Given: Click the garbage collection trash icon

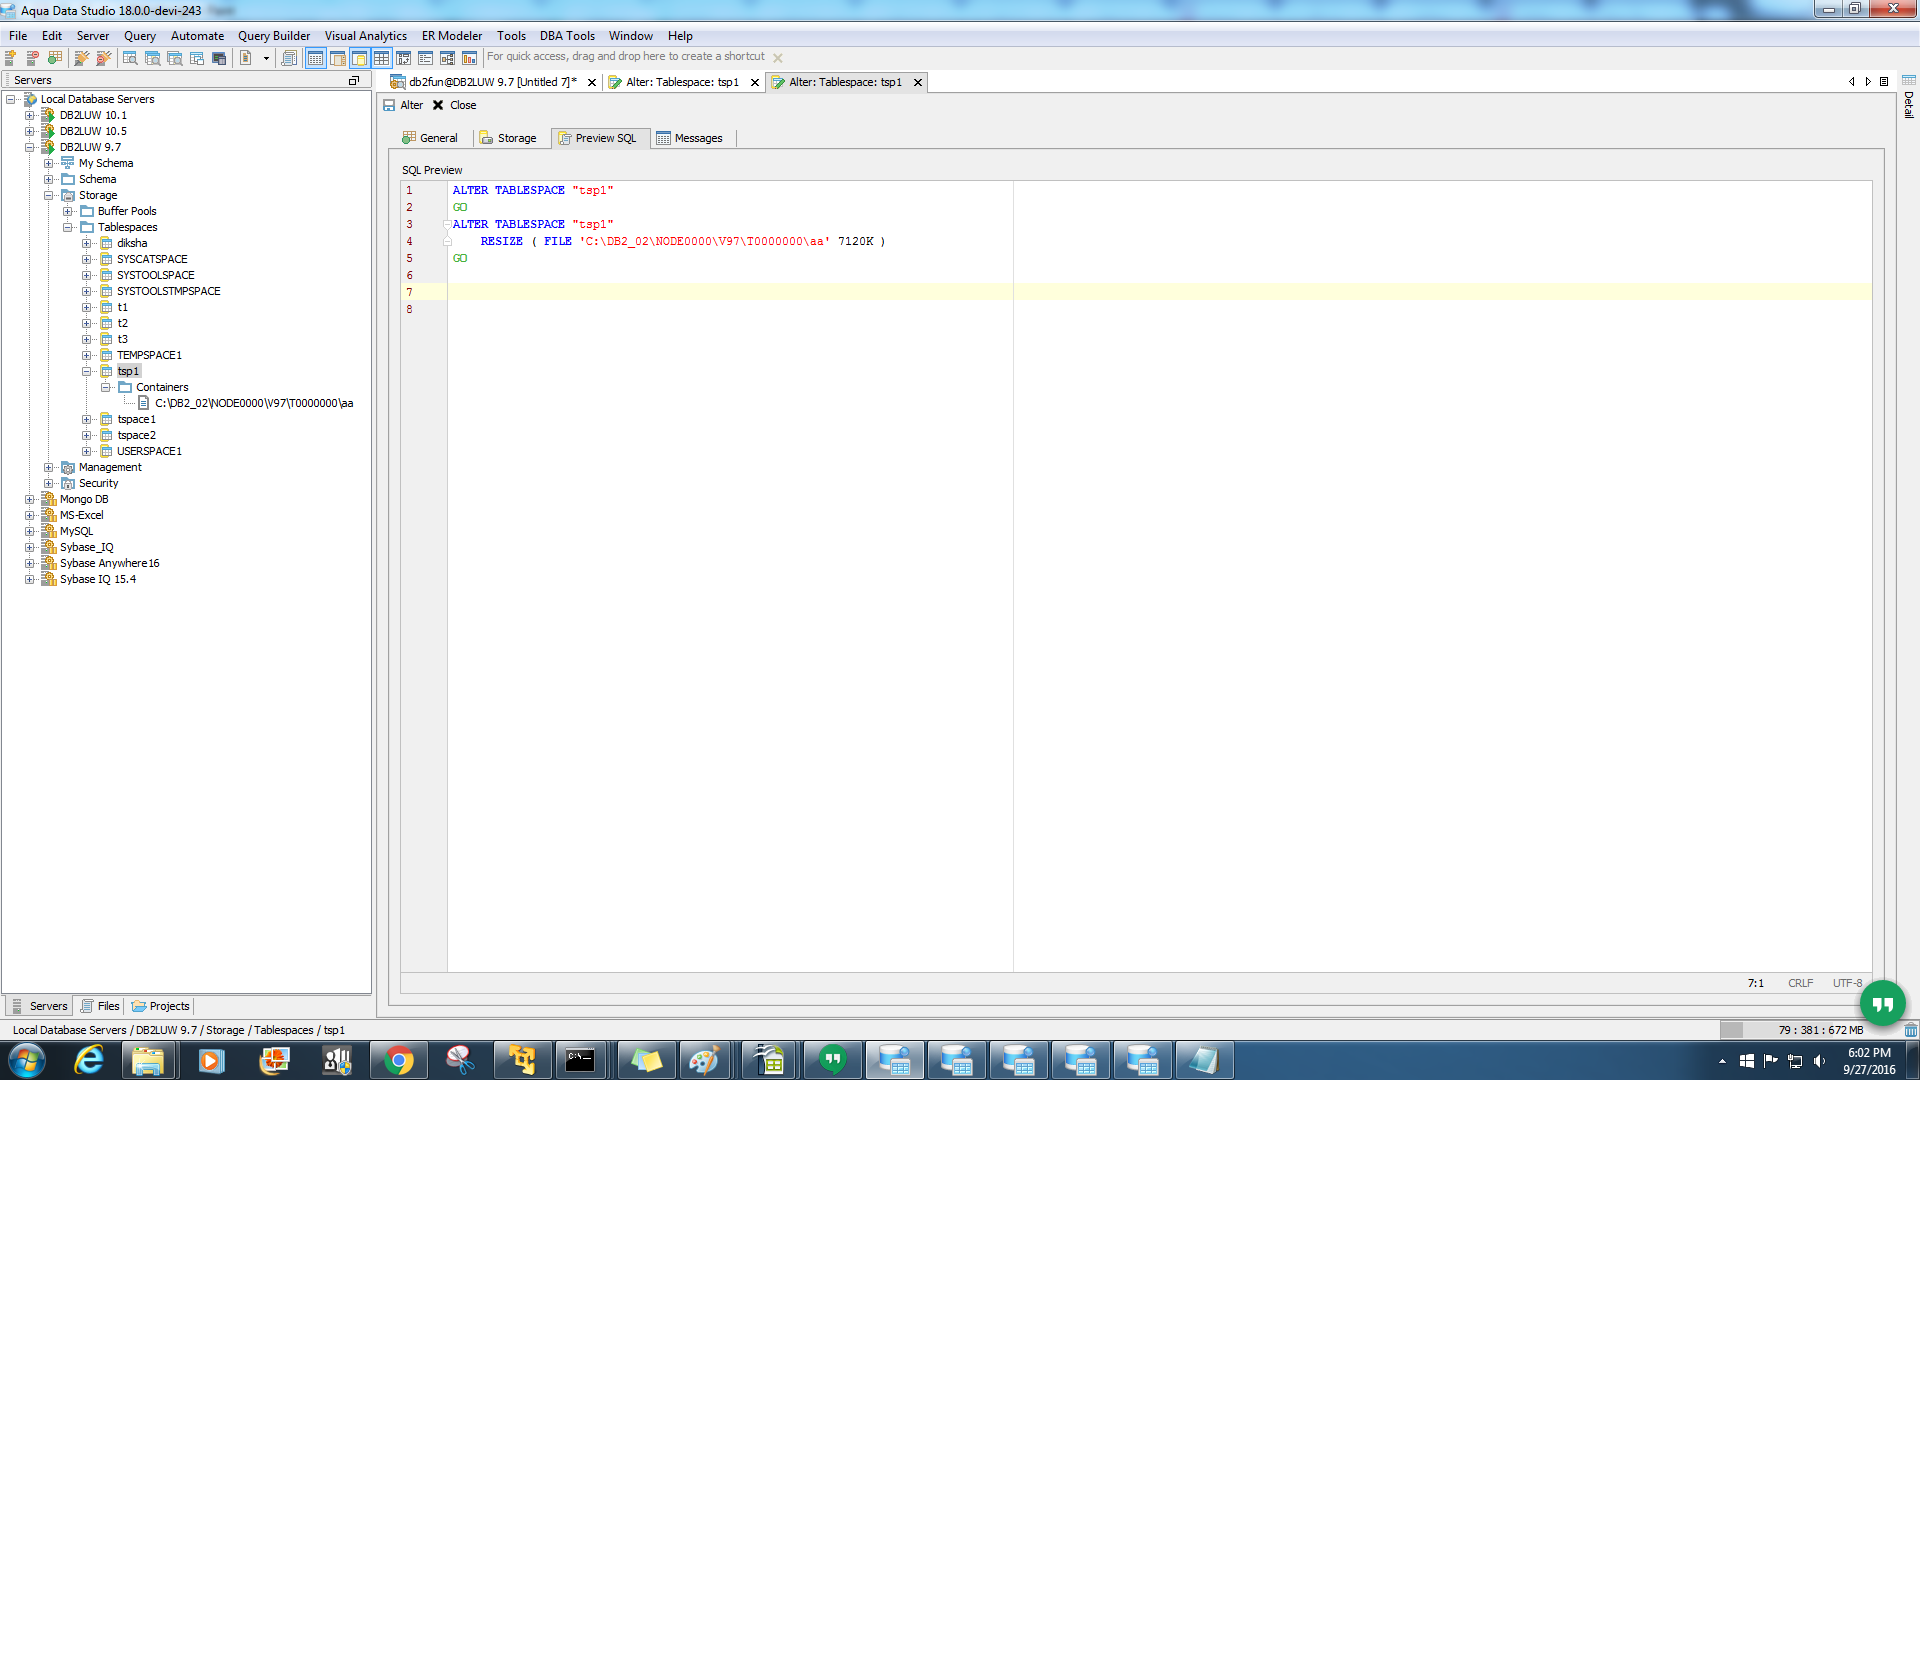Looking at the screenshot, I should (1910, 1030).
